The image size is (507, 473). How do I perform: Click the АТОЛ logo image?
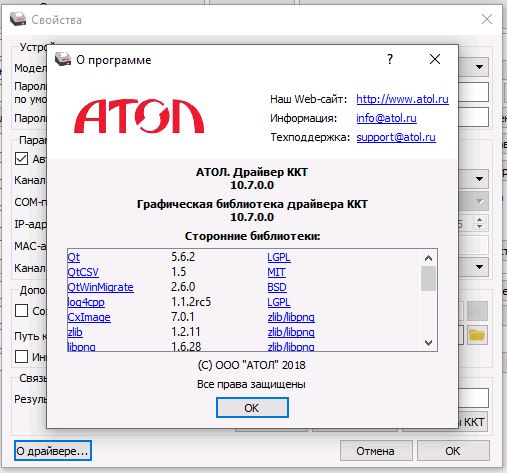click(139, 116)
